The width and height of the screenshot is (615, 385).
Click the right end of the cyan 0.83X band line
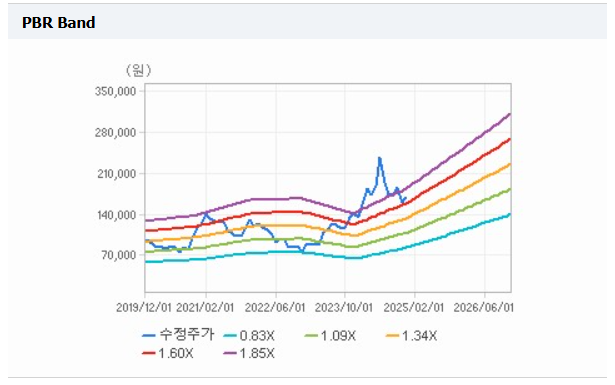(x=509, y=214)
